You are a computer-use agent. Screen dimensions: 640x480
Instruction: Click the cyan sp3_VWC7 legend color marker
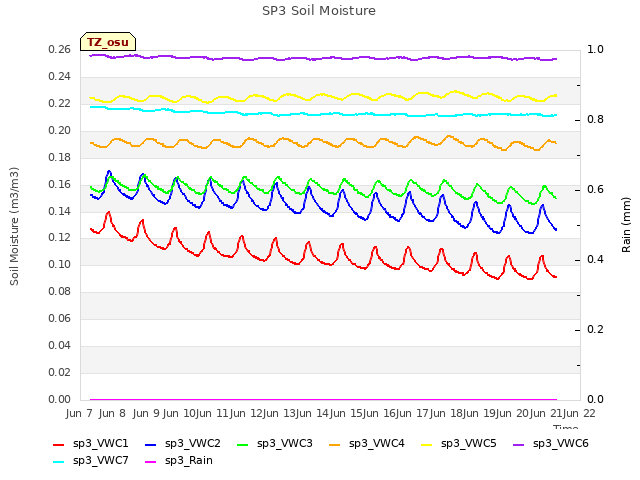click(x=59, y=462)
